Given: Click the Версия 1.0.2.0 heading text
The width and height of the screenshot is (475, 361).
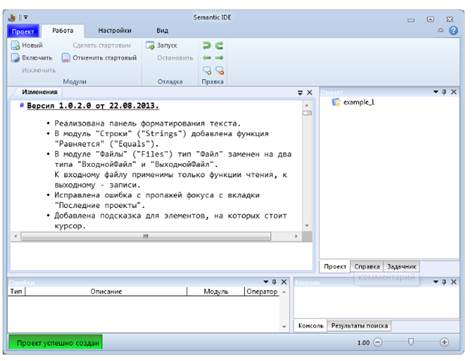Looking at the screenshot, I should click(x=93, y=106).
